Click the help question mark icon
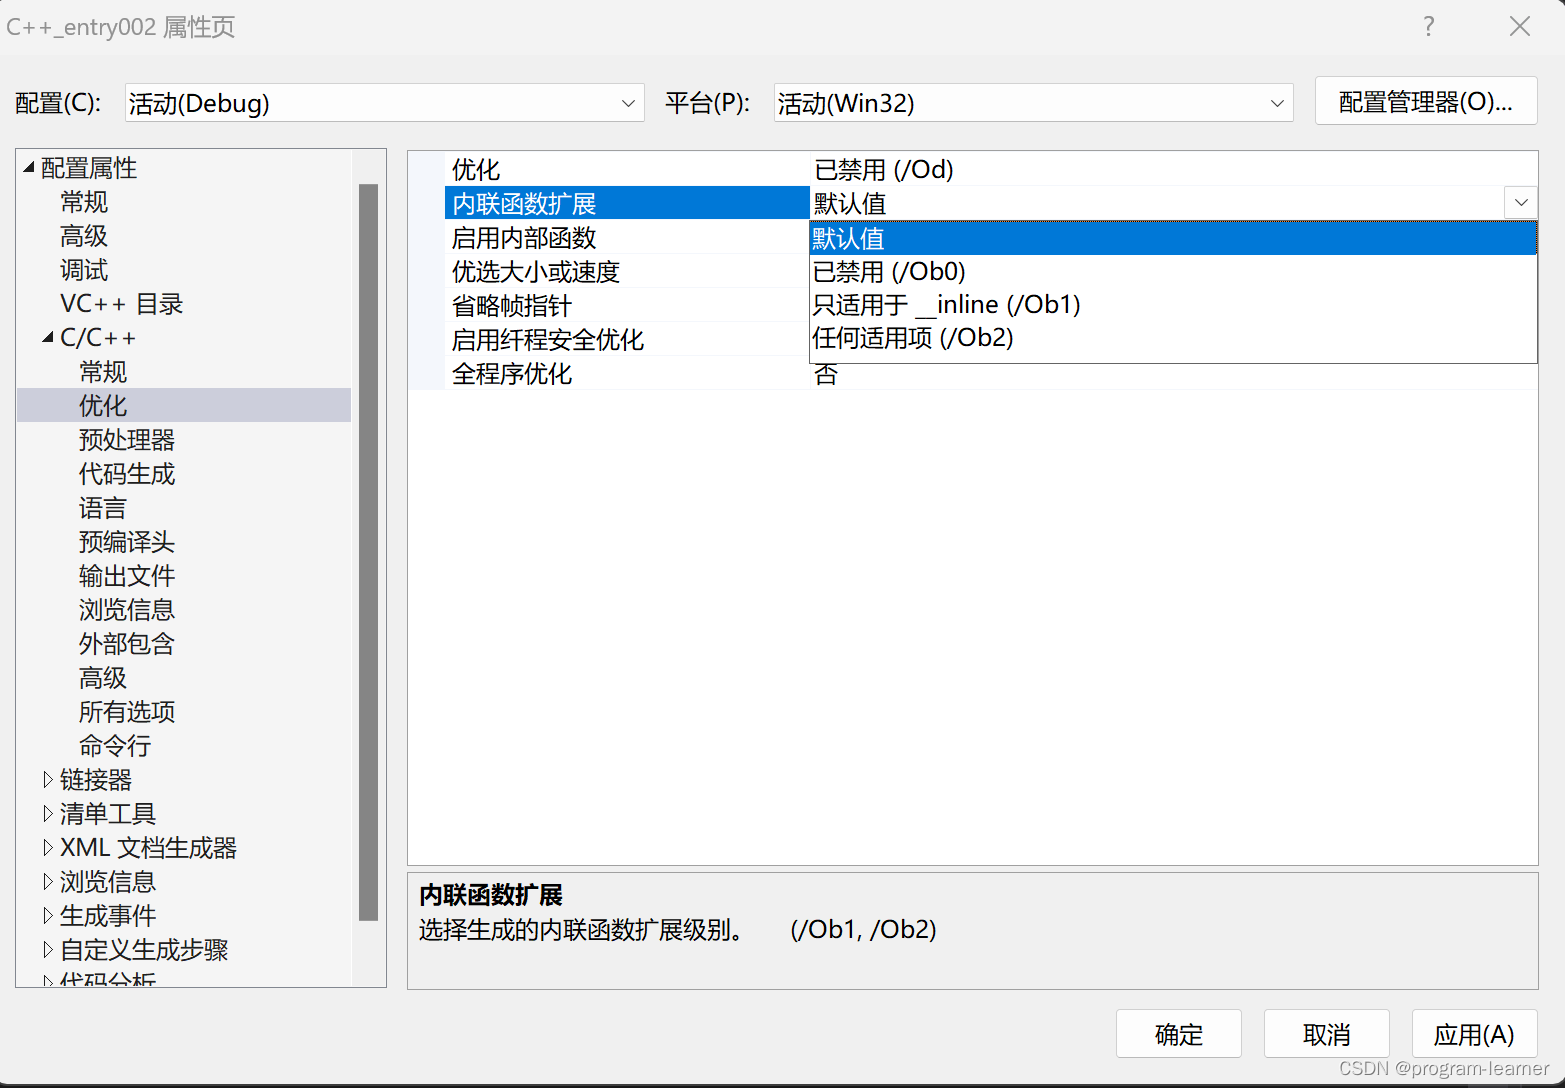The image size is (1565, 1088). click(x=1428, y=27)
